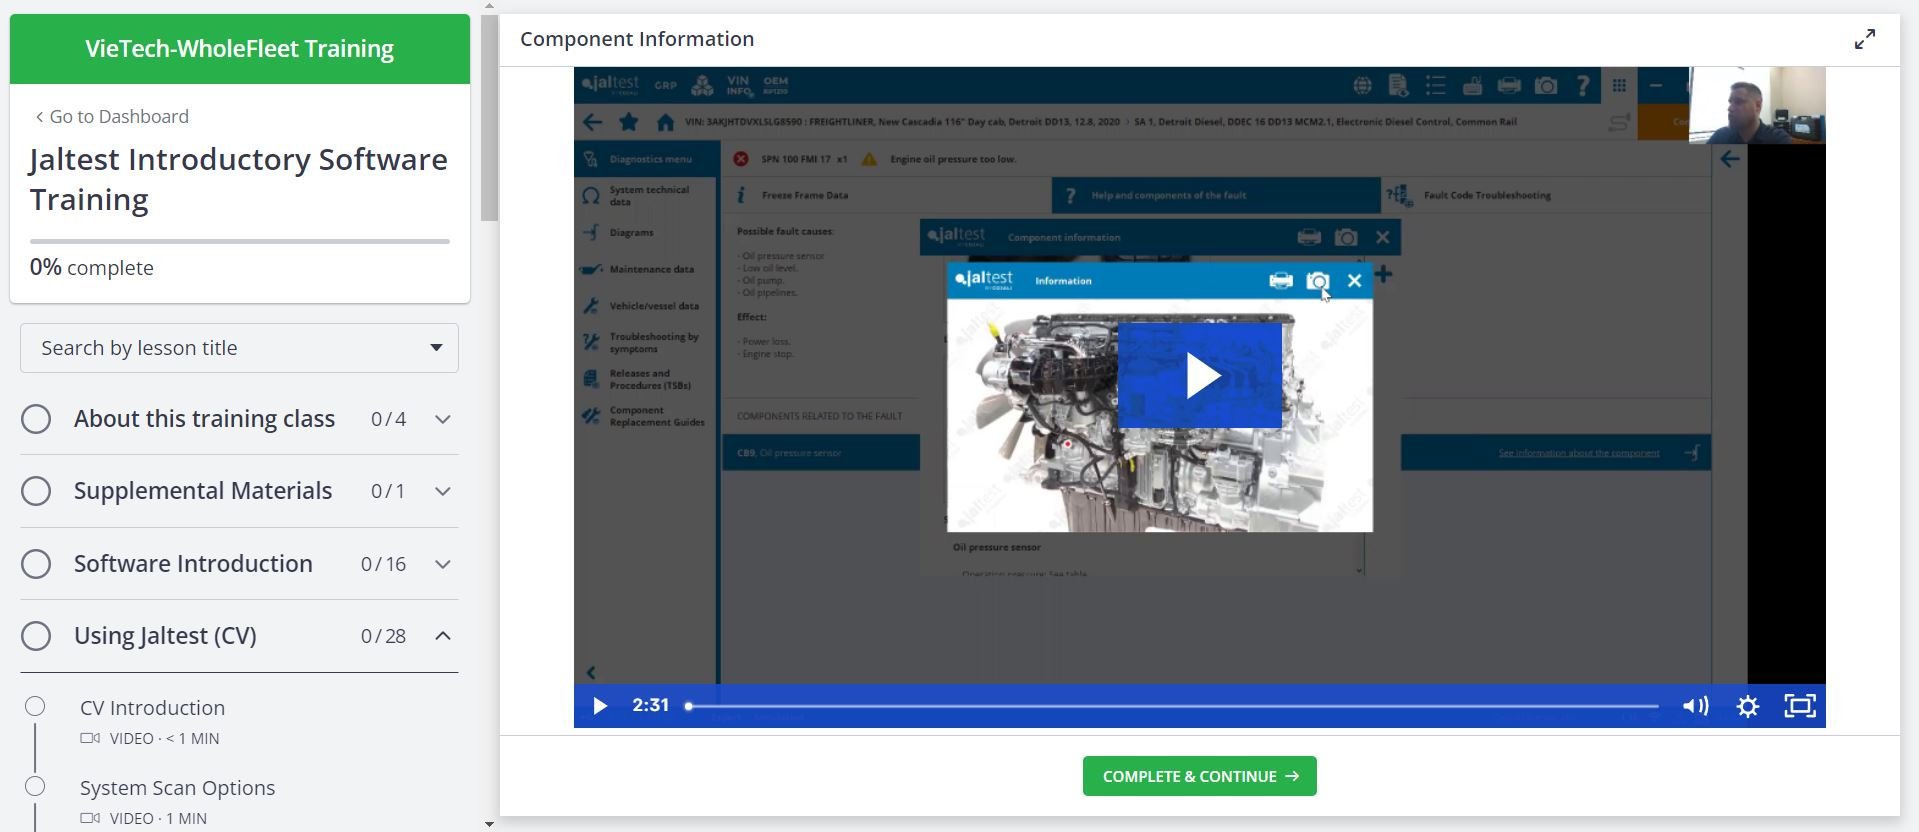Collapse the Using Jaltest (CV) section chevron
The image size is (1919, 832).
tap(443, 636)
